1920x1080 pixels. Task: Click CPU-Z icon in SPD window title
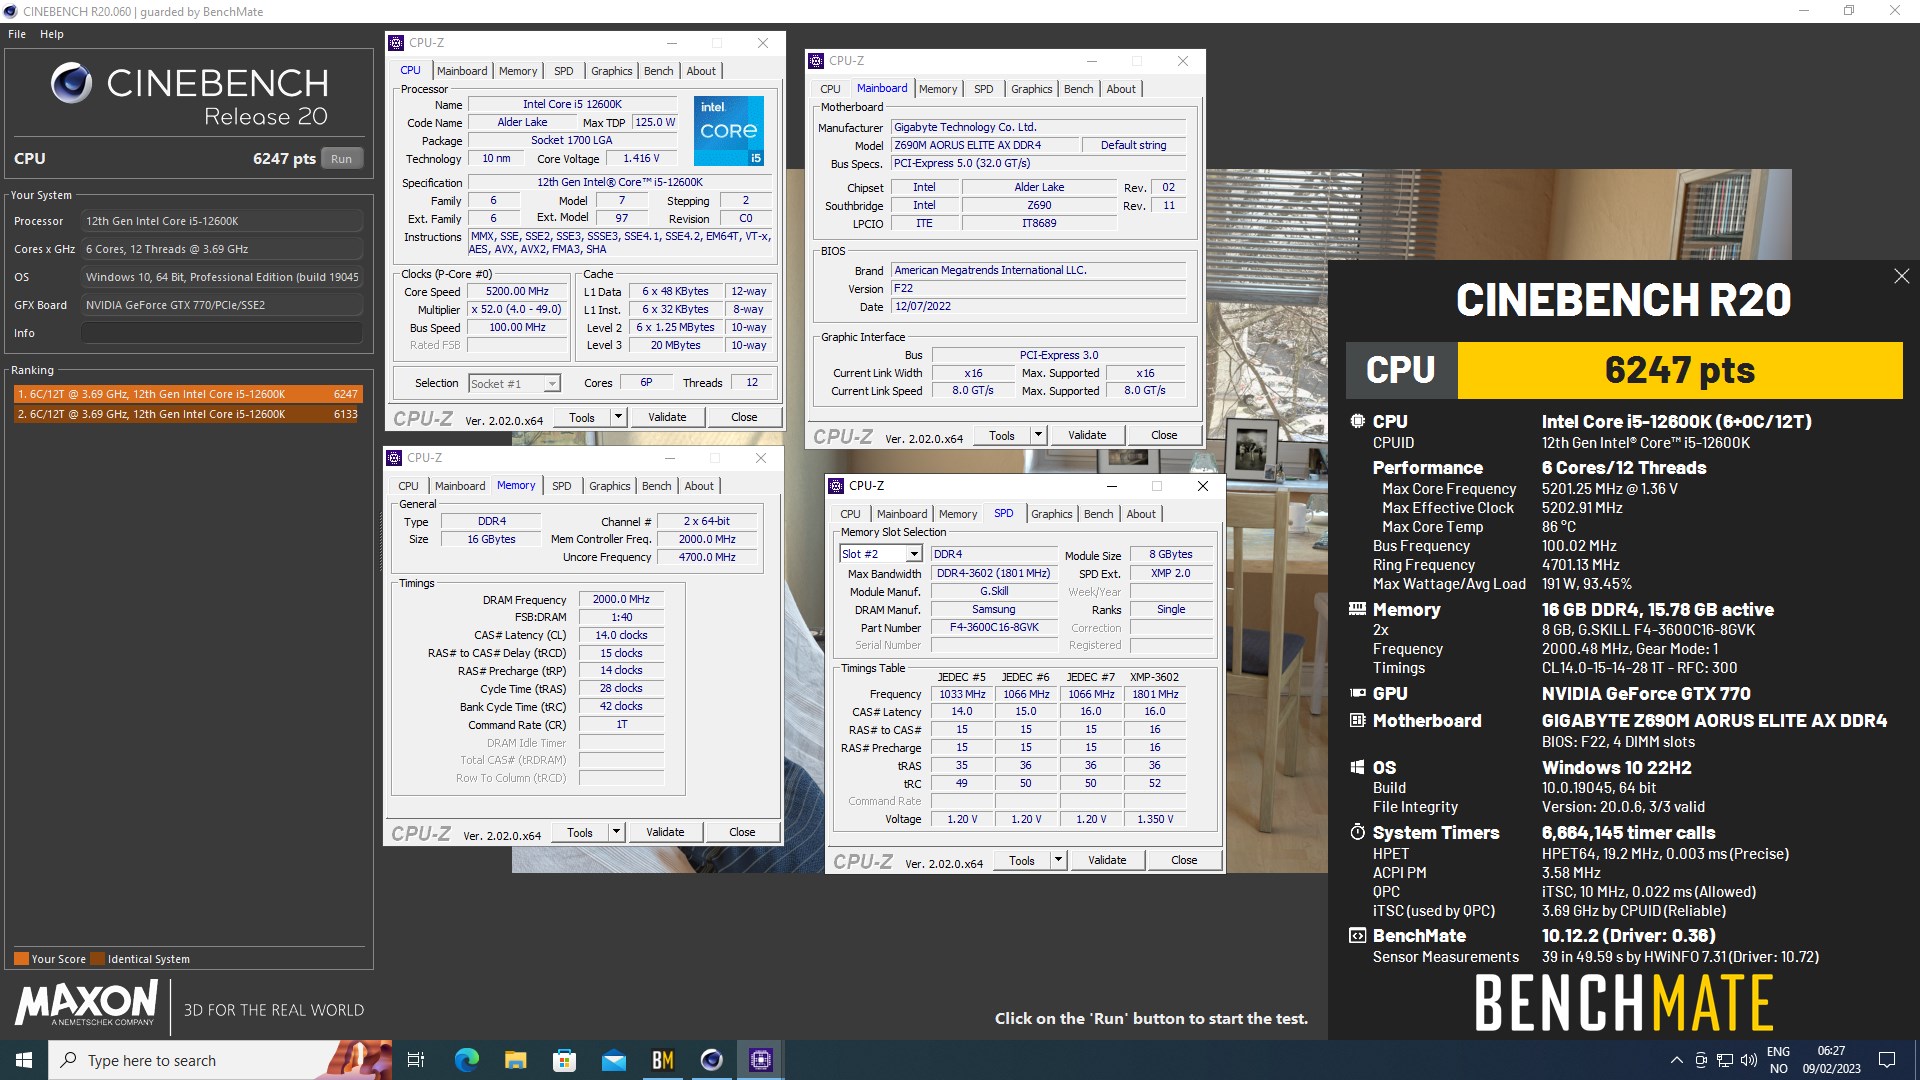point(836,486)
